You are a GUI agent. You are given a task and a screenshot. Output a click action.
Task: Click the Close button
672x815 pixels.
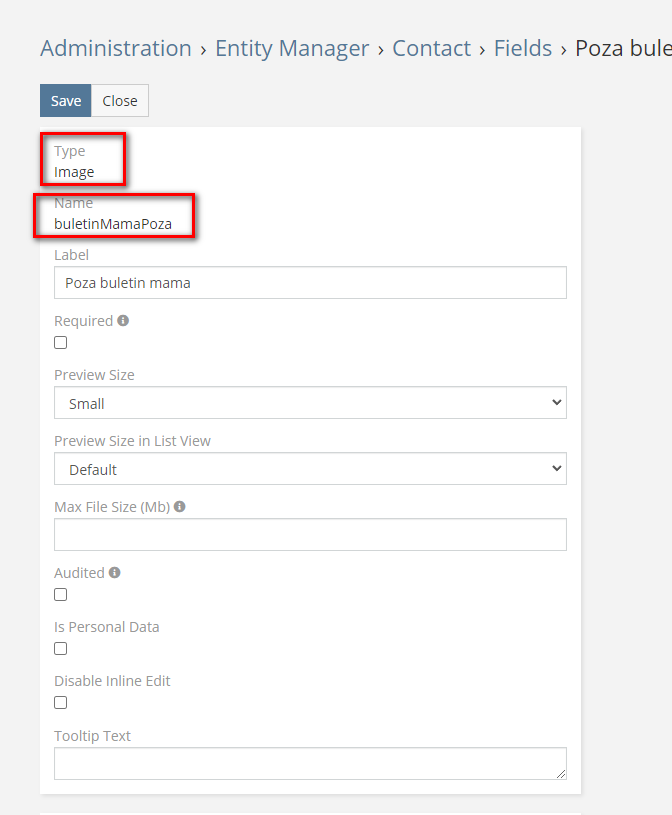pos(120,101)
